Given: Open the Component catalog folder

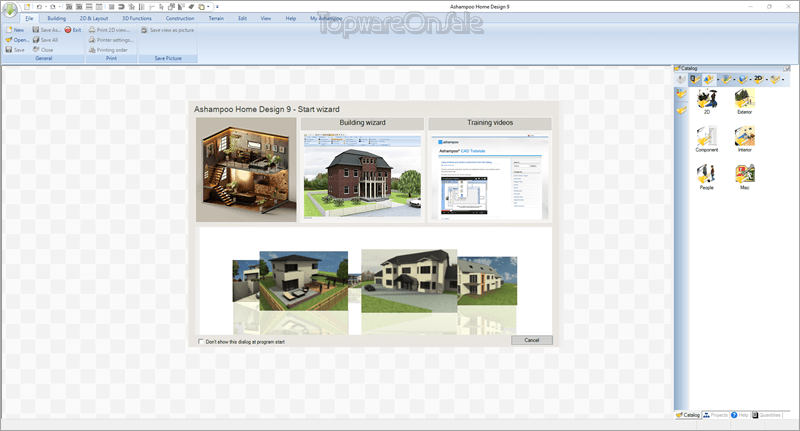Looking at the screenshot, I should [707, 139].
